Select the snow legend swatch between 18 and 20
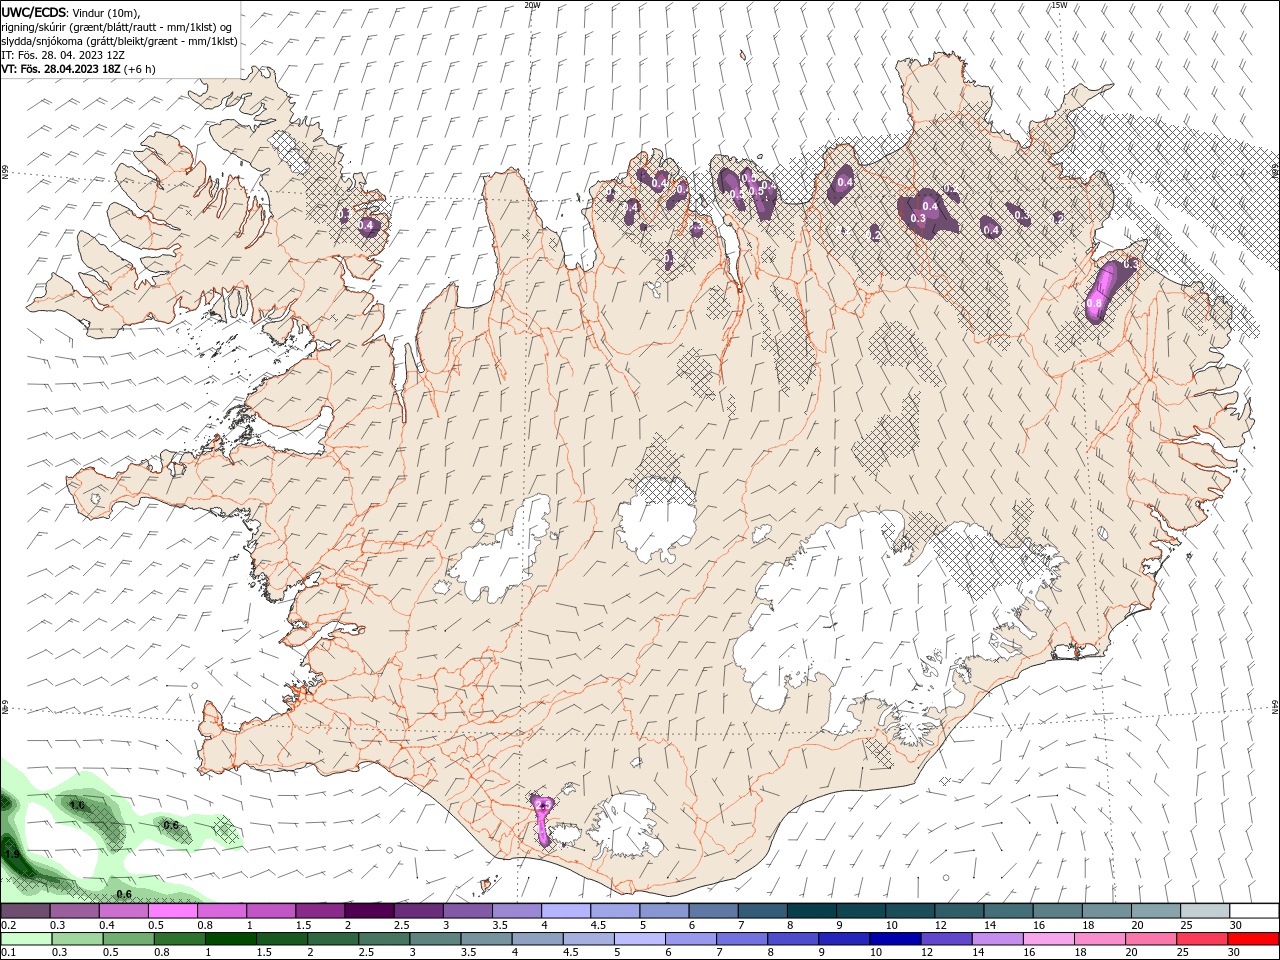 click(1107, 910)
